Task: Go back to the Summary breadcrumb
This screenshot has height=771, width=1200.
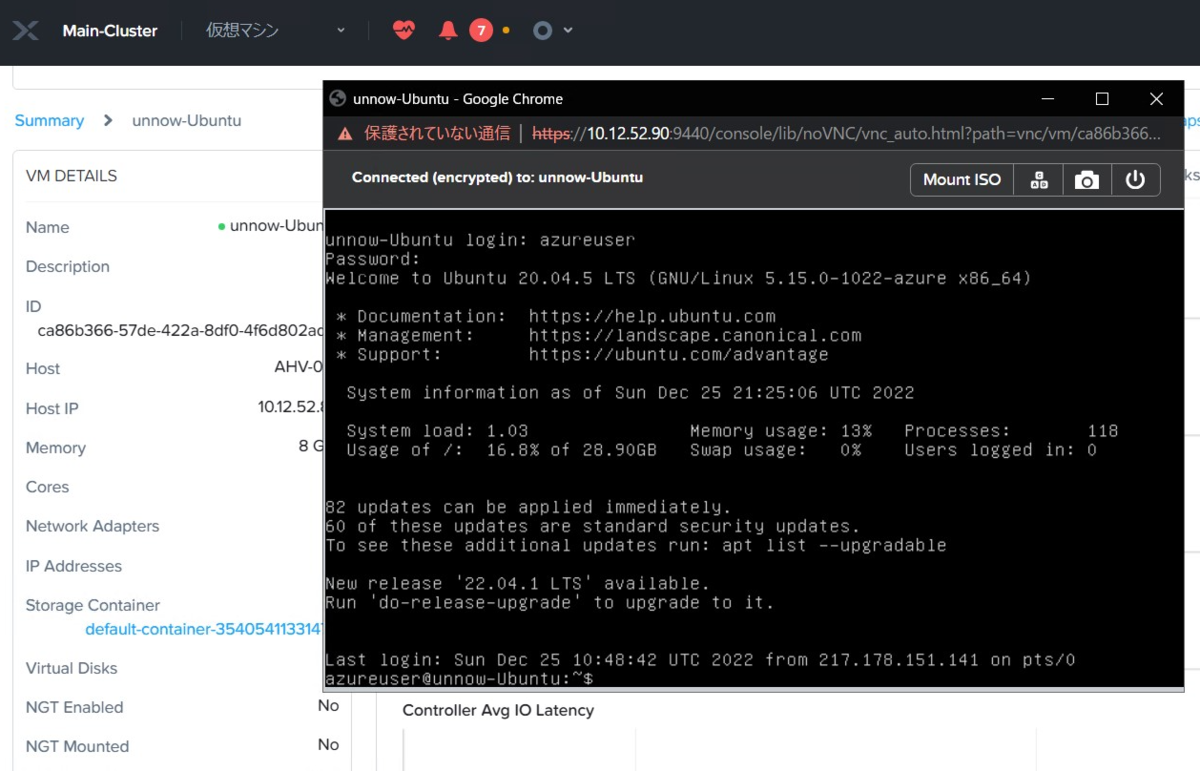Action: 49,120
